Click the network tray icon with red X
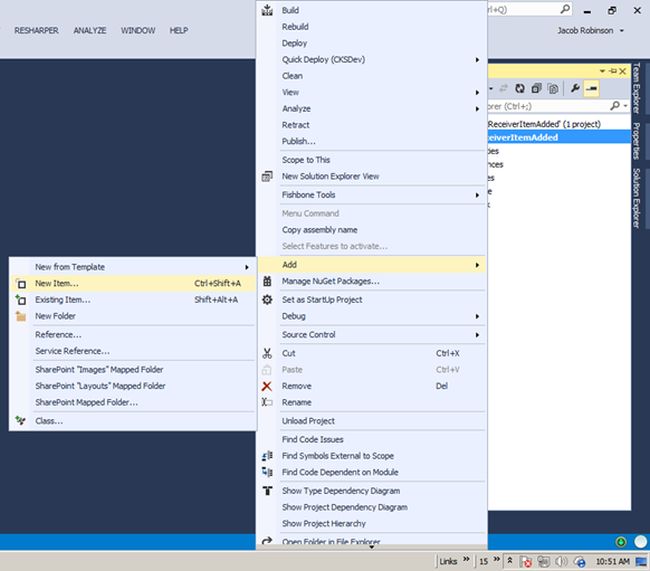 pyautogui.click(x=526, y=561)
